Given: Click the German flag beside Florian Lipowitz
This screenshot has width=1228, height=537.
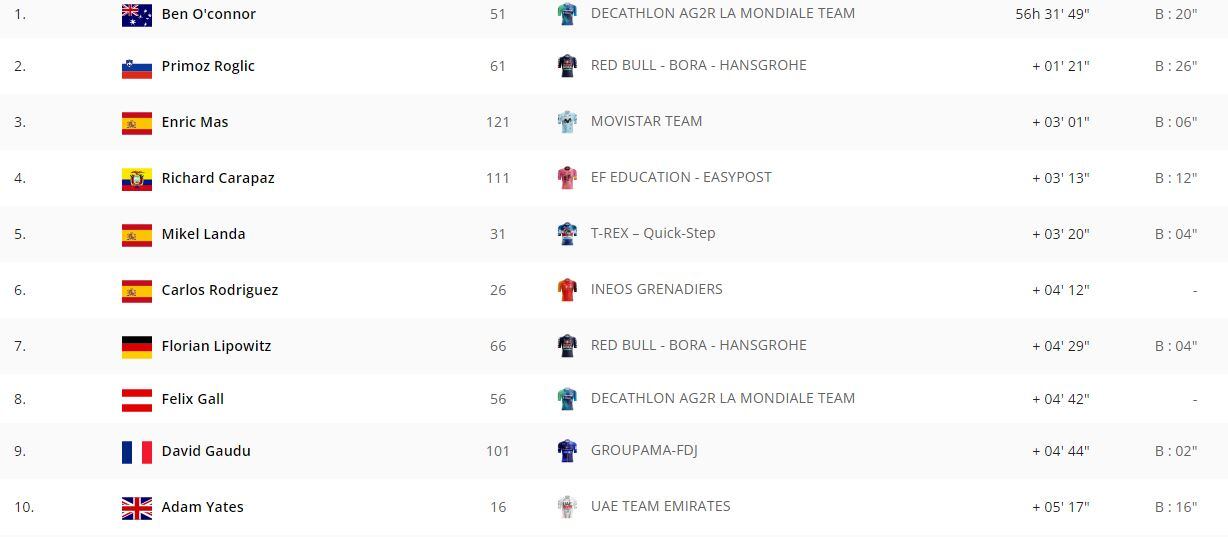Looking at the screenshot, I should 137,347.
